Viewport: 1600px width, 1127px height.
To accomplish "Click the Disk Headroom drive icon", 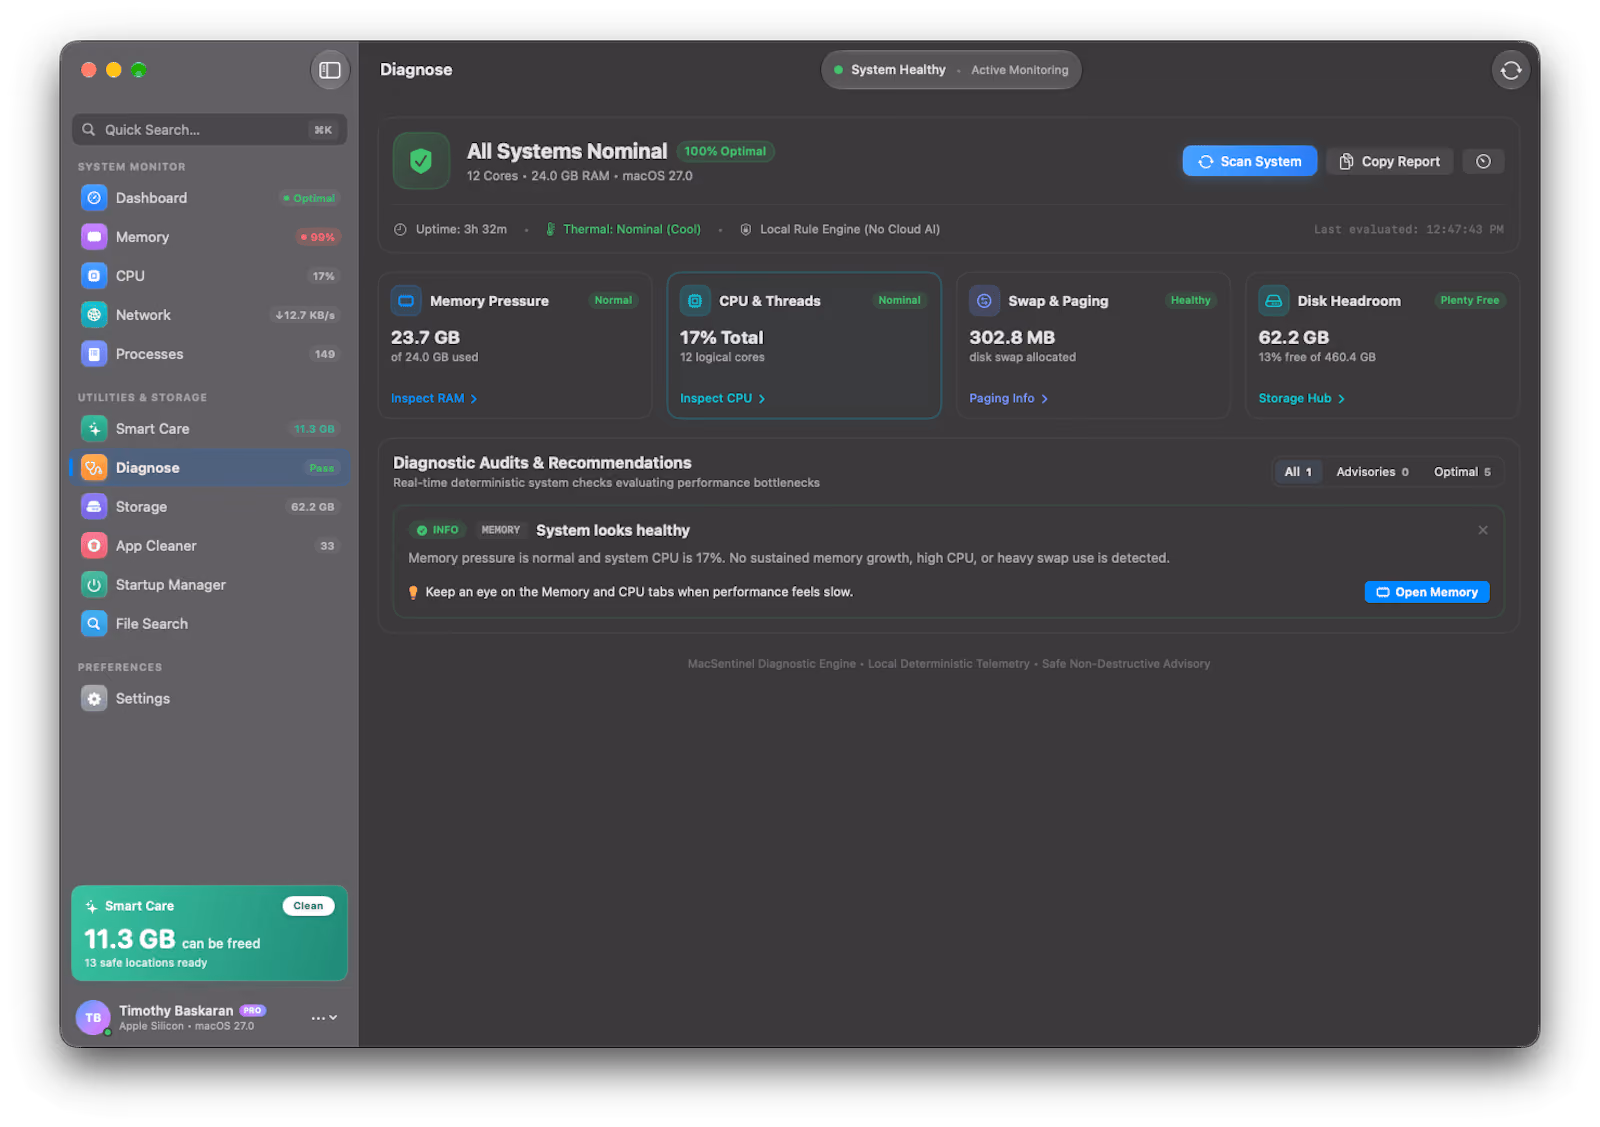I will click(x=1273, y=300).
